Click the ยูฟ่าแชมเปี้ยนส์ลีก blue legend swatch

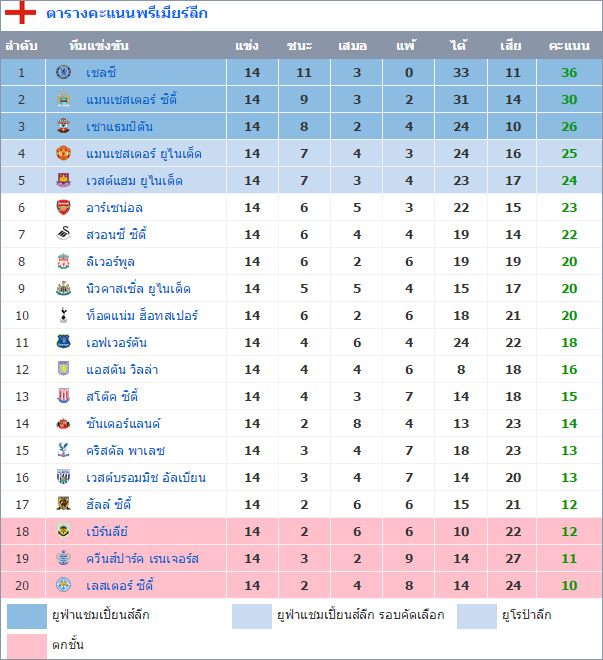pos(27,615)
